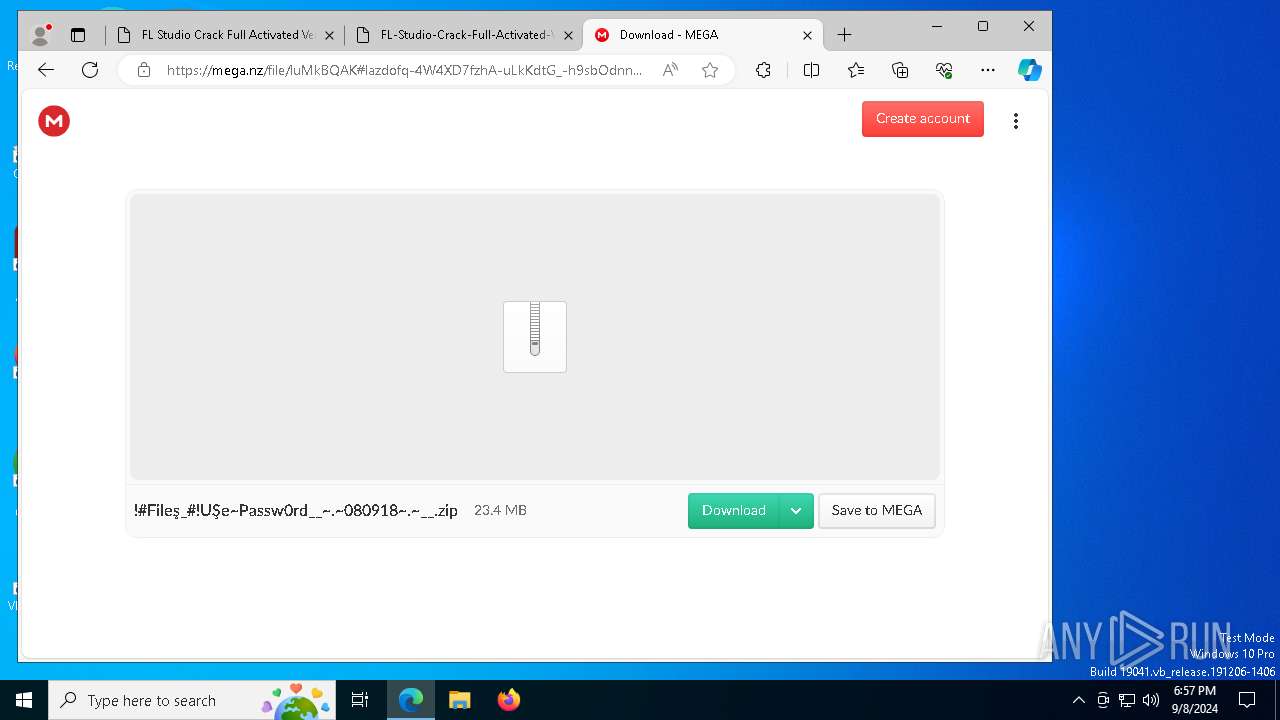The image size is (1280, 720).
Task: Open Read aloud in address bar
Action: 670,70
